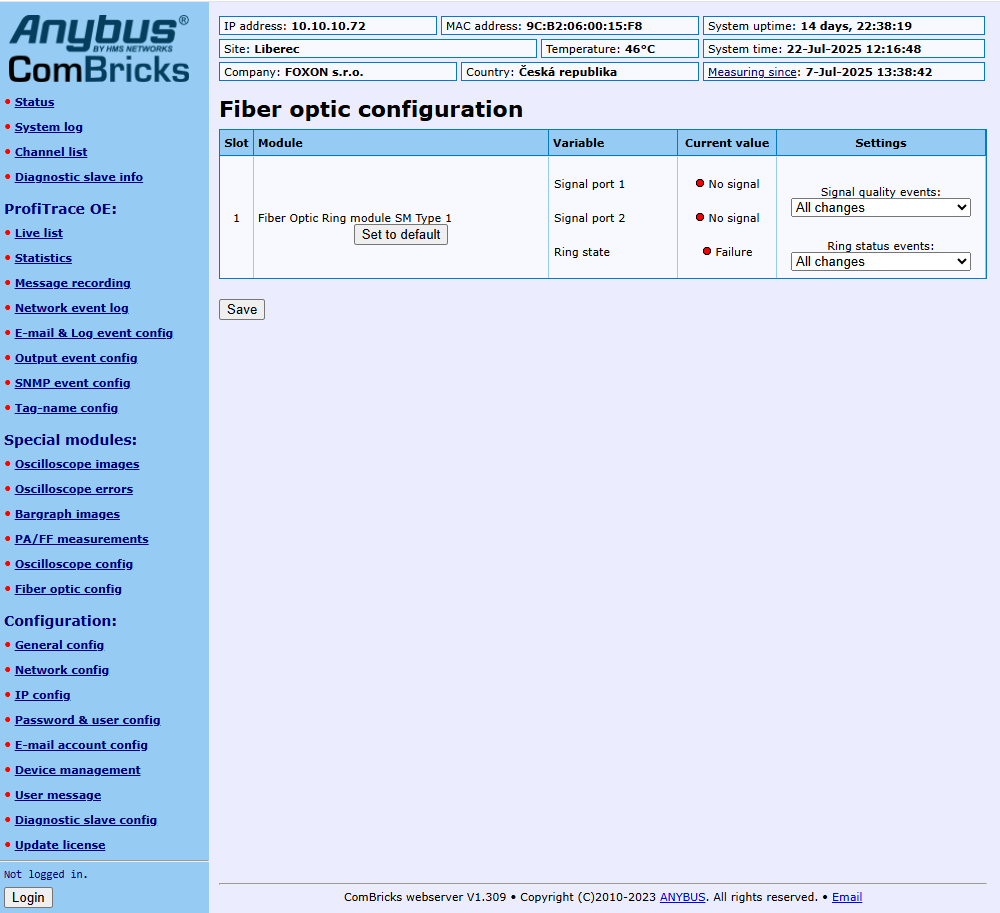Open the Channel list page
The height and width of the screenshot is (913, 1000).
[51, 152]
